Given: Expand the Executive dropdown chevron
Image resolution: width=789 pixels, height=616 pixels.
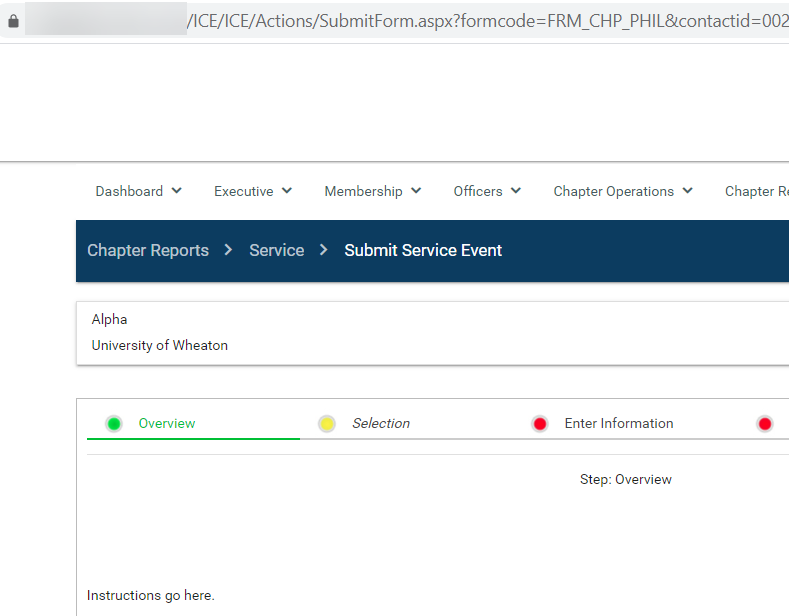Looking at the screenshot, I should (287, 191).
